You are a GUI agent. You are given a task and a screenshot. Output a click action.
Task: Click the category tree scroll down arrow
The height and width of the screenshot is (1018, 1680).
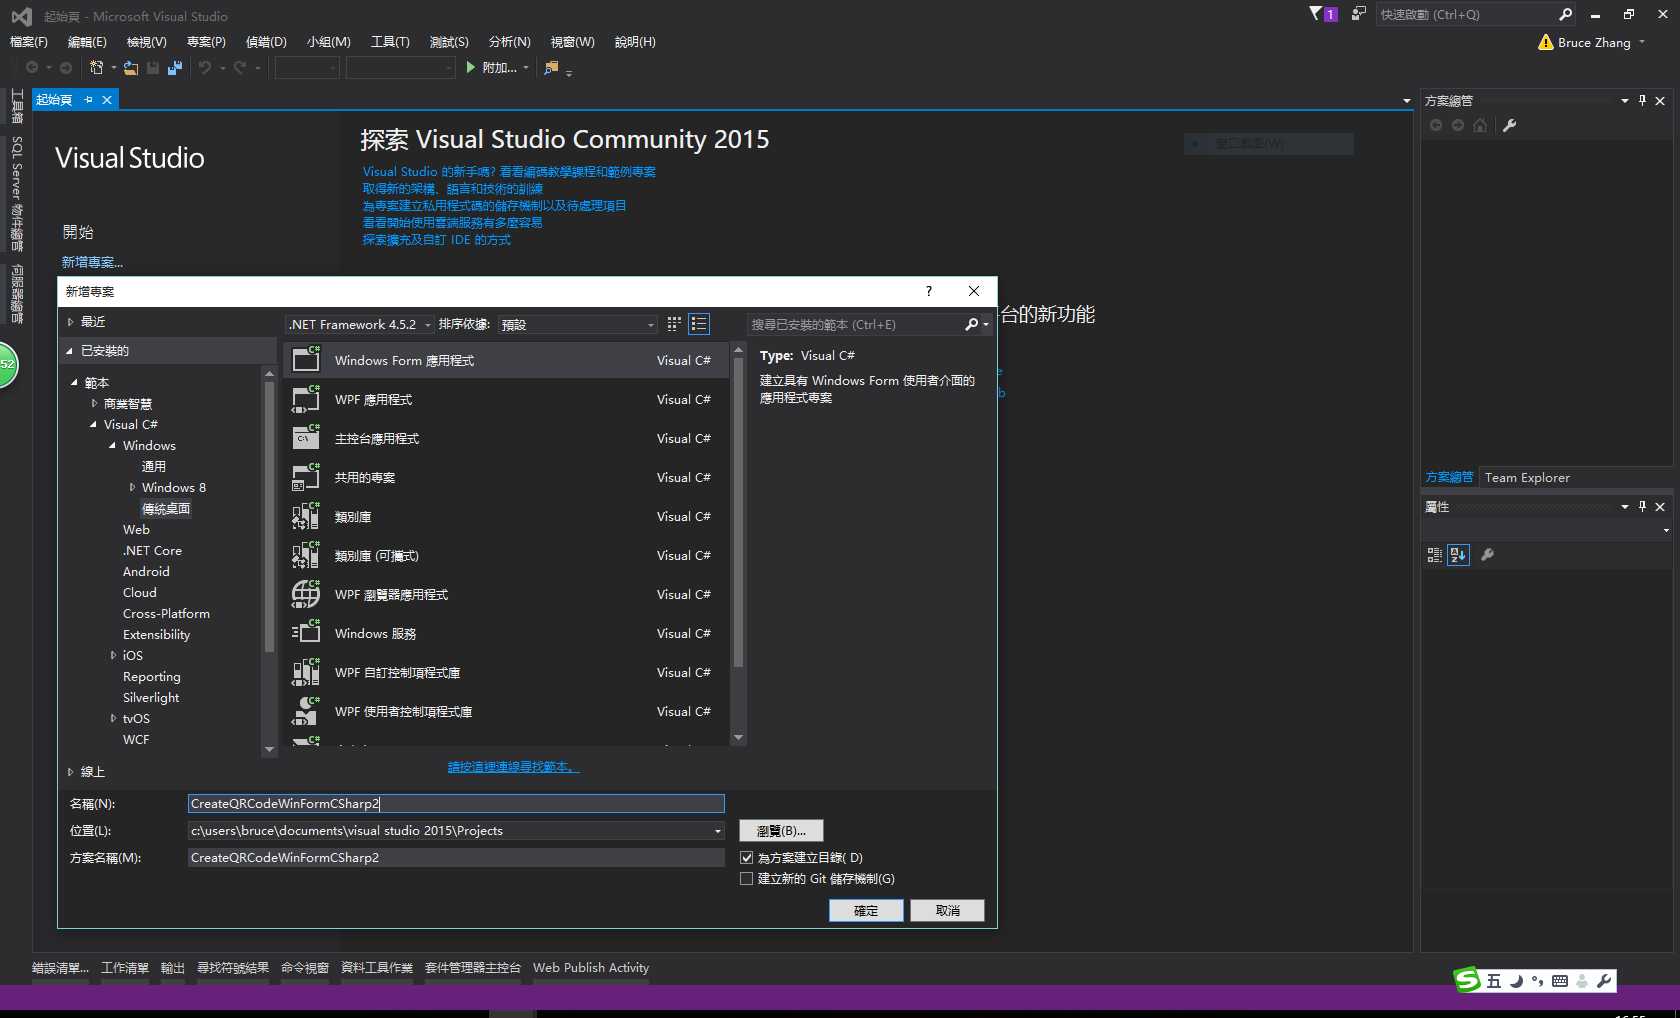tap(269, 749)
